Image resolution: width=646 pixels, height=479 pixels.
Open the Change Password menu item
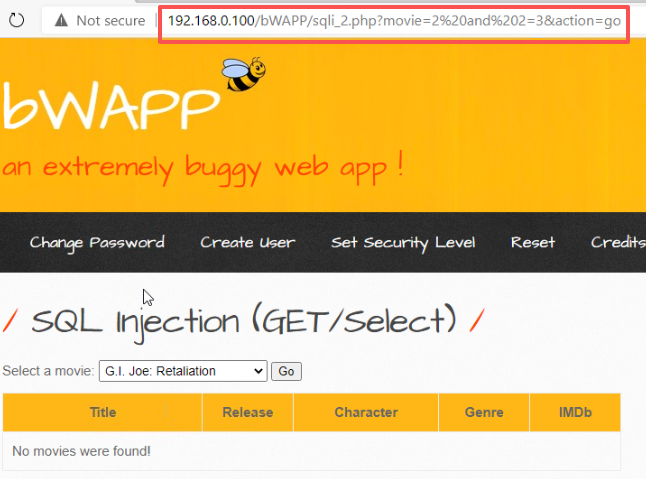click(x=97, y=243)
